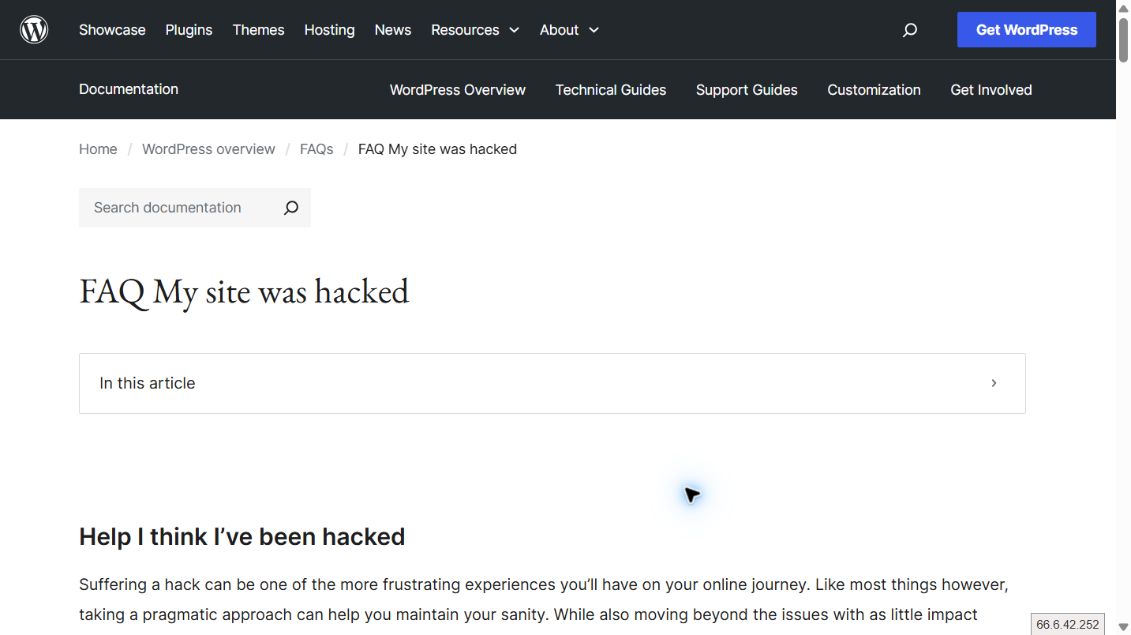Click the page vertical scrollbar thumb

[x=1123, y=39]
